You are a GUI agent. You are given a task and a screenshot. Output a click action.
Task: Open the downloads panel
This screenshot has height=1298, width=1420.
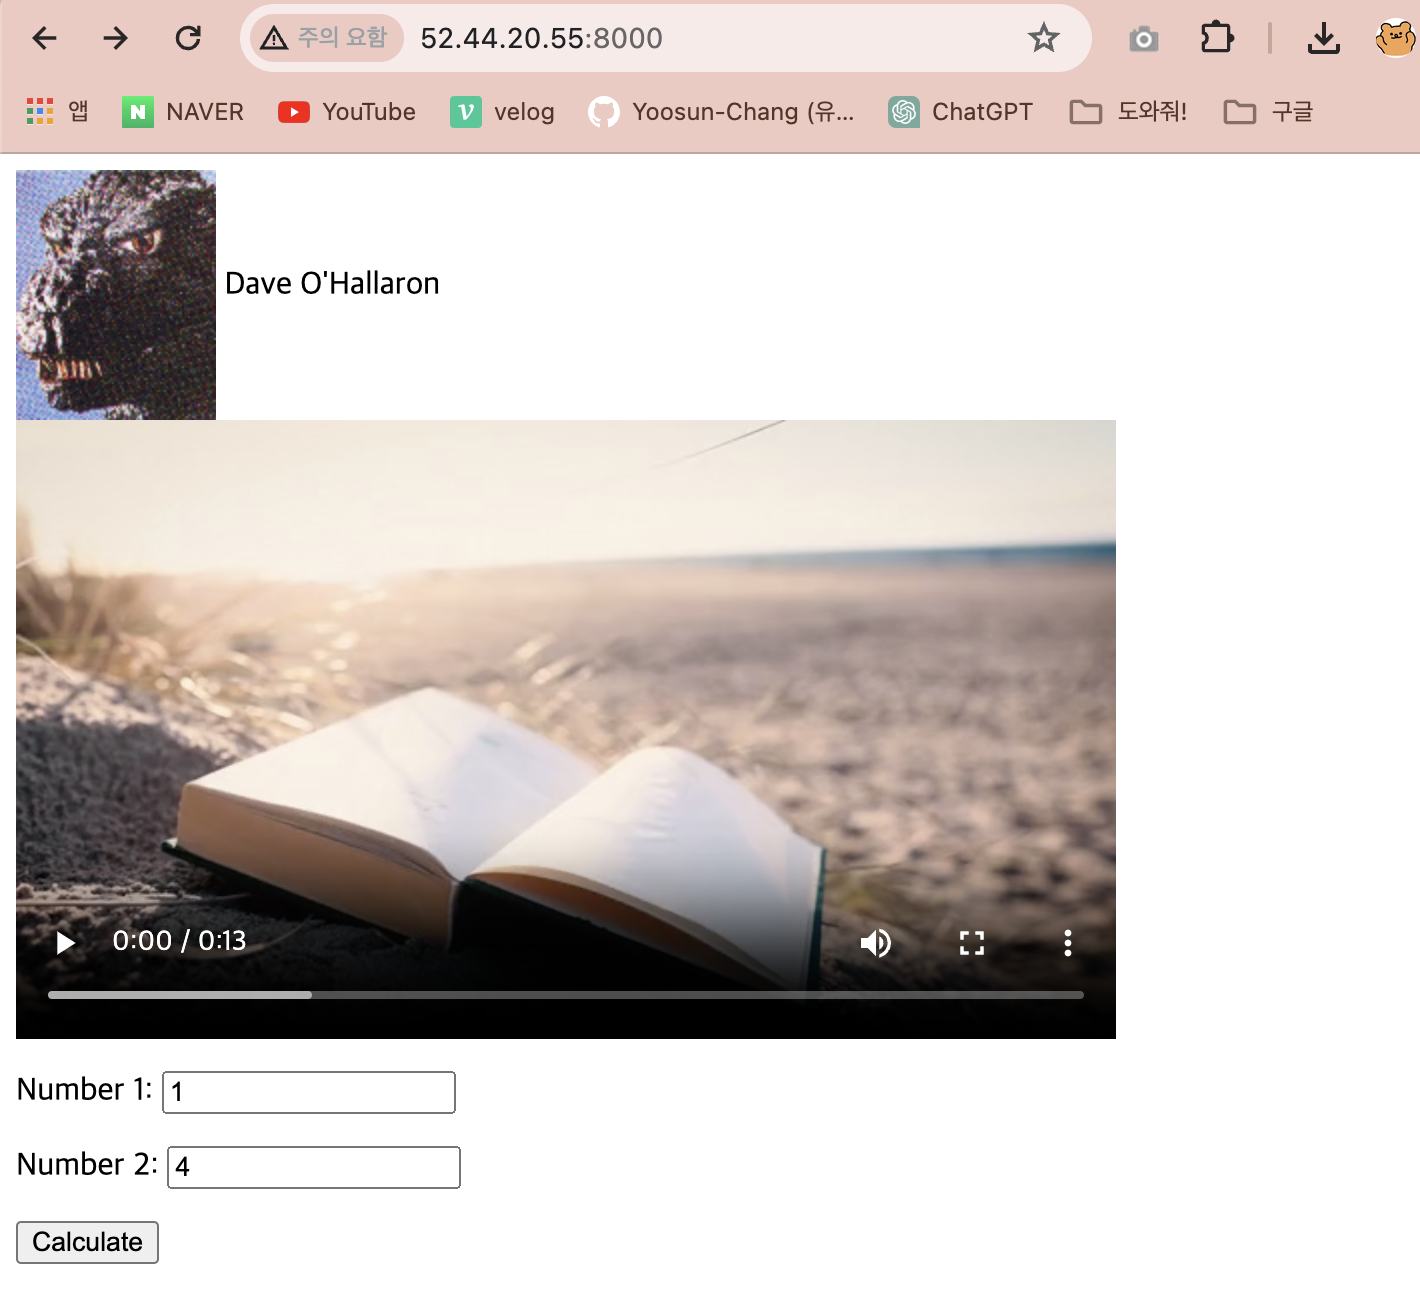click(x=1324, y=38)
